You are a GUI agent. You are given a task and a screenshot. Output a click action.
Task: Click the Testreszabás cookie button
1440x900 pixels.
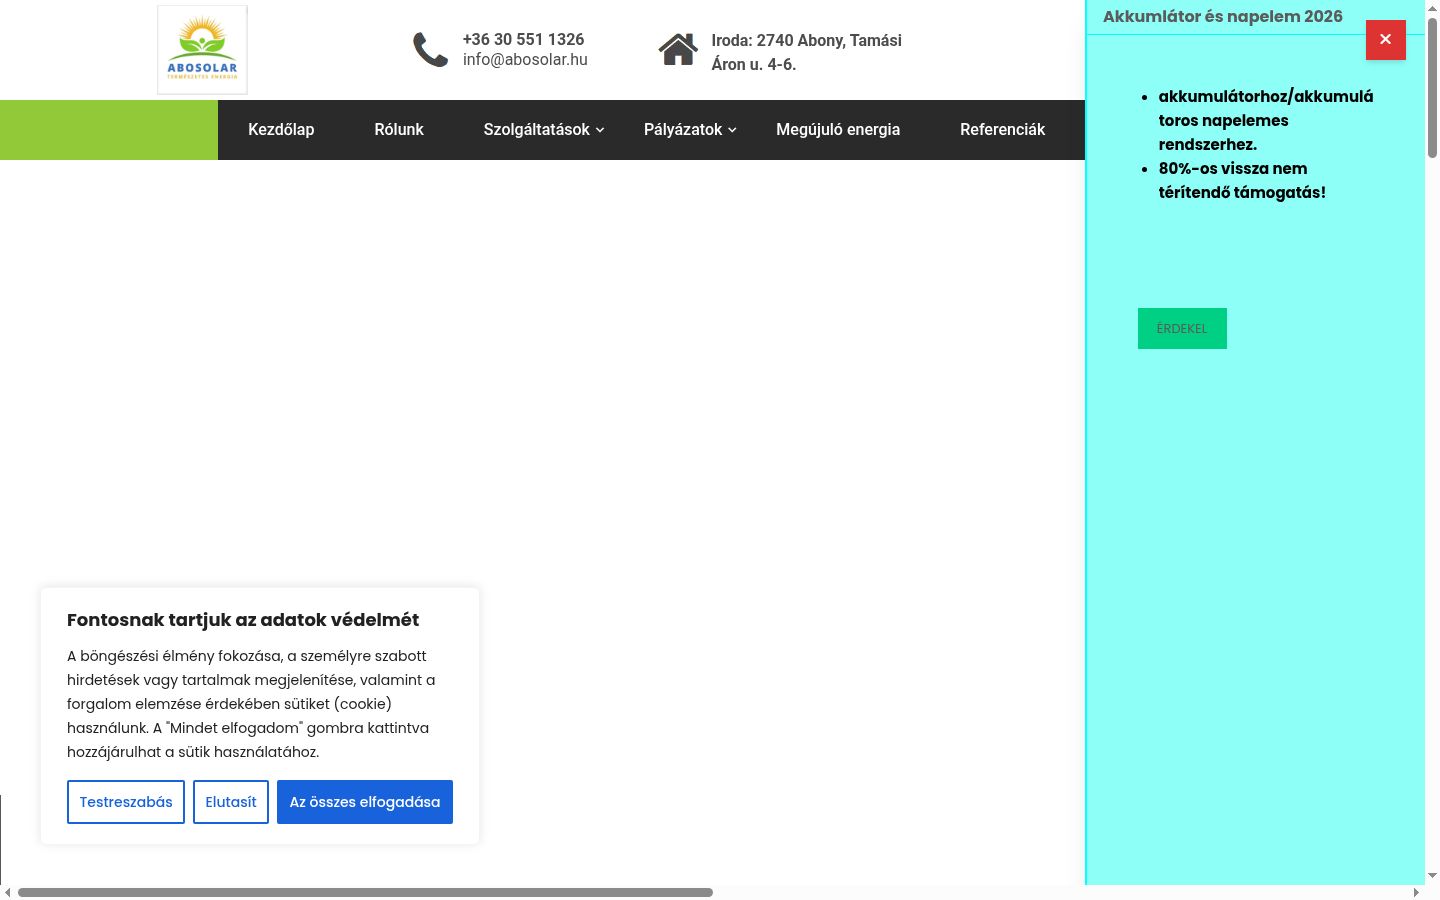(x=126, y=802)
